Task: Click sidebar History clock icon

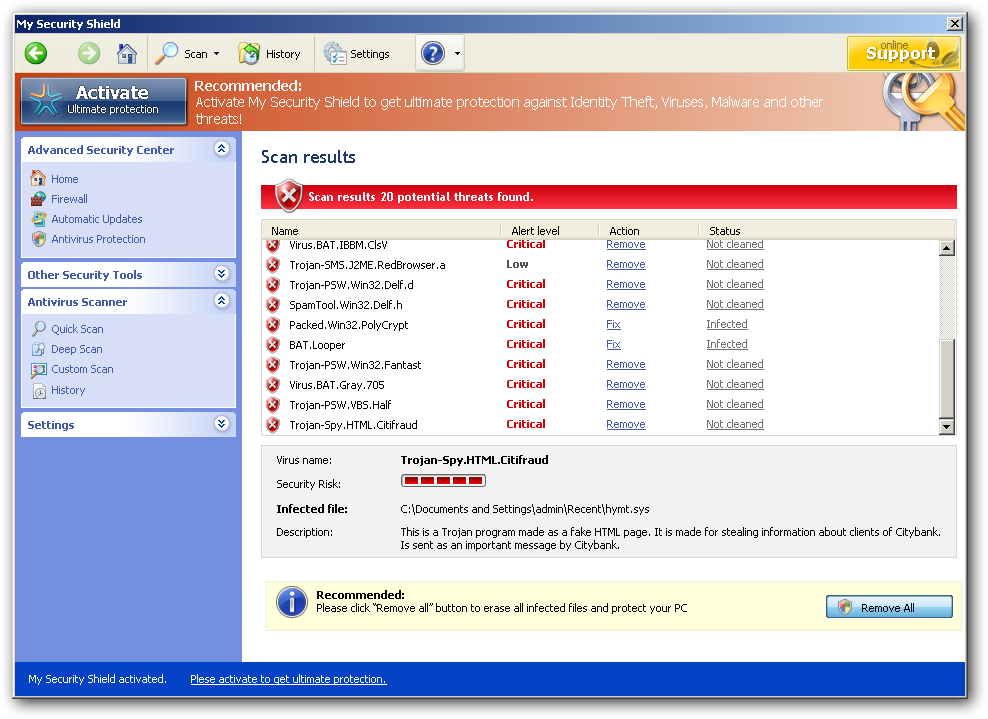Action: (39, 391)
